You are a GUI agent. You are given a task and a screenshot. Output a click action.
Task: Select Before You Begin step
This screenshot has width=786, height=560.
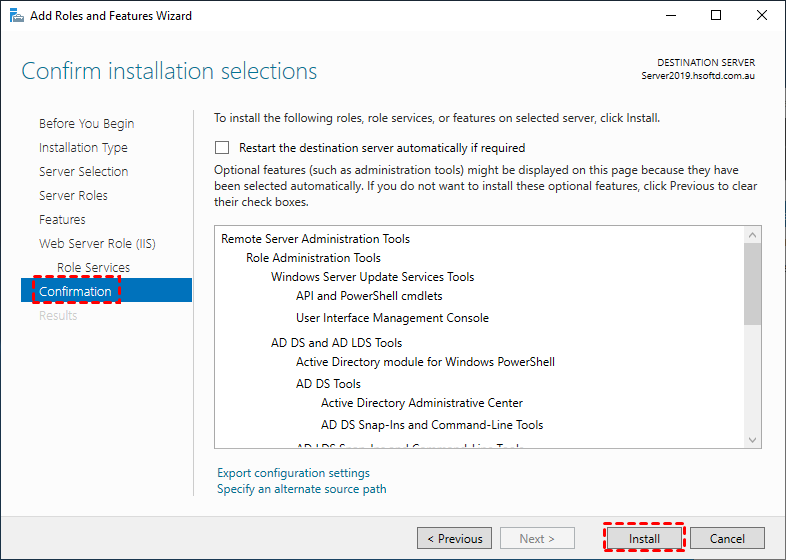pyautogui.click(x=86, y=124)
